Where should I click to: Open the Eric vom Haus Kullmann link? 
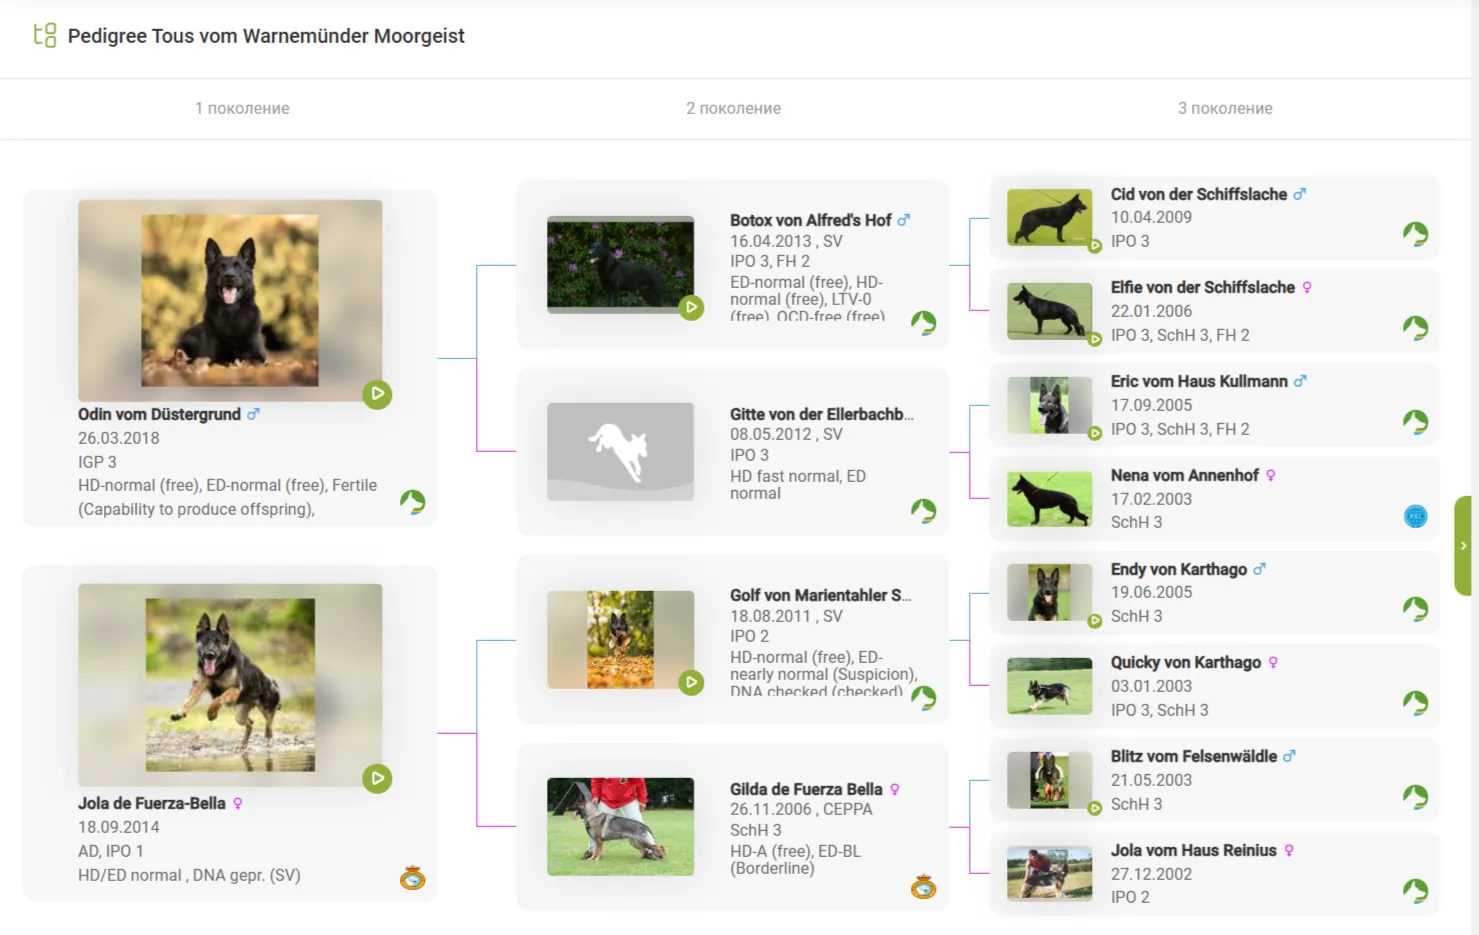(1198, 381)
